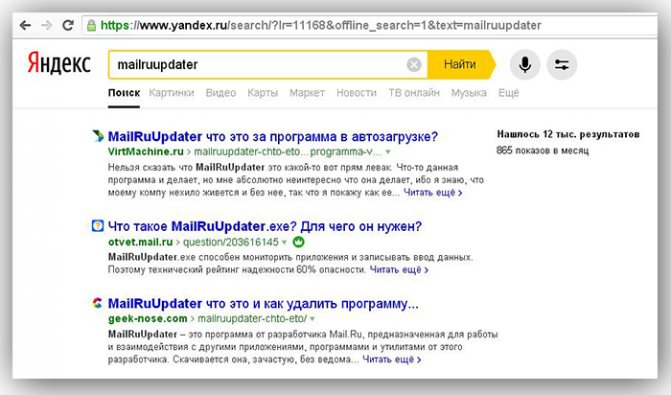Image resolution: width=671 pixels, height=395 pixels.
Task: Click the VirtMachine.ru site link
Action: click(146, 151)
